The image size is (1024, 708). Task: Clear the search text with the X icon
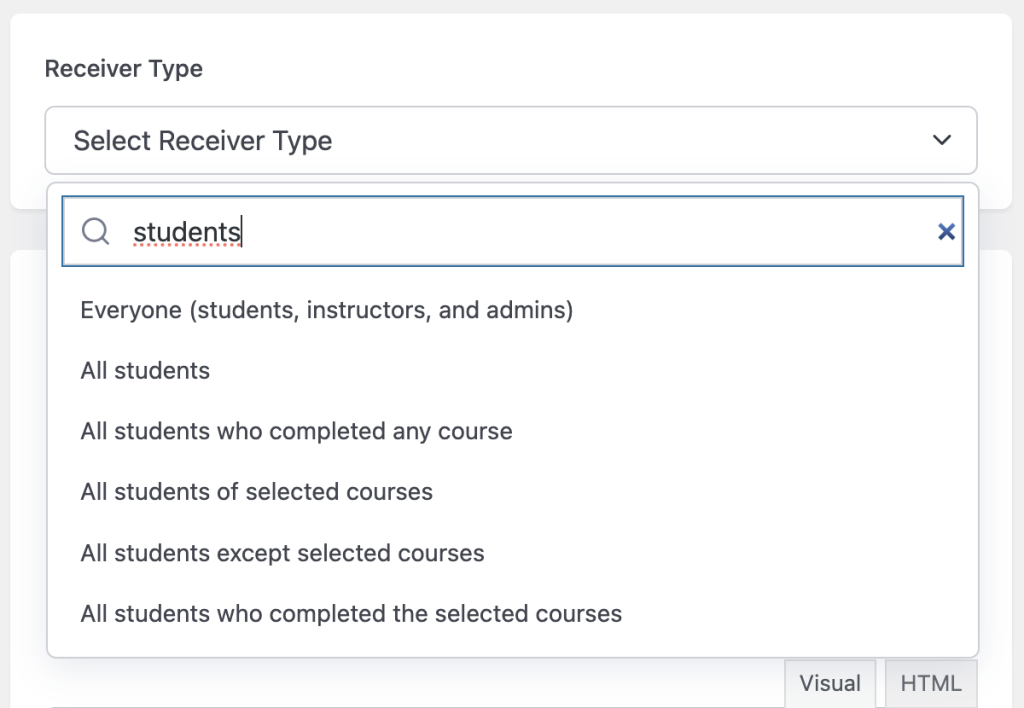click(945, 232)
